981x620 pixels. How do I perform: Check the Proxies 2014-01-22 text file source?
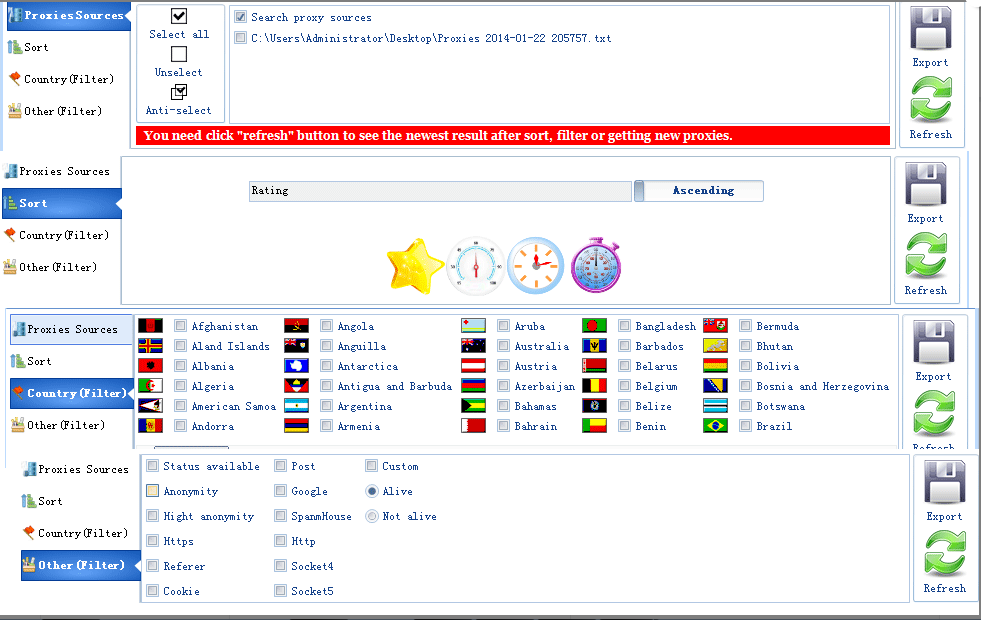click(240, 38)
